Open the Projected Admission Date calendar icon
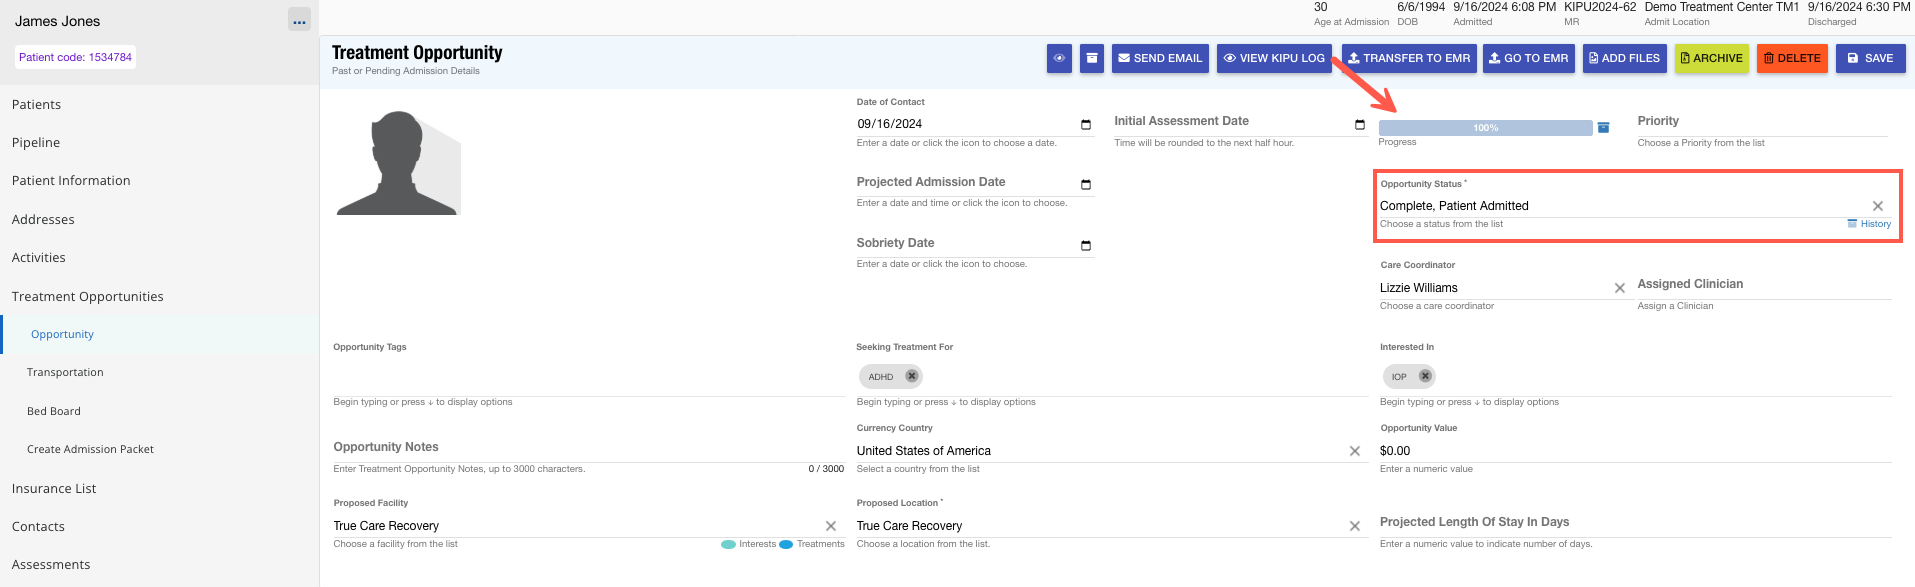The image size is (1915, 587). [x=1086, y=185]
